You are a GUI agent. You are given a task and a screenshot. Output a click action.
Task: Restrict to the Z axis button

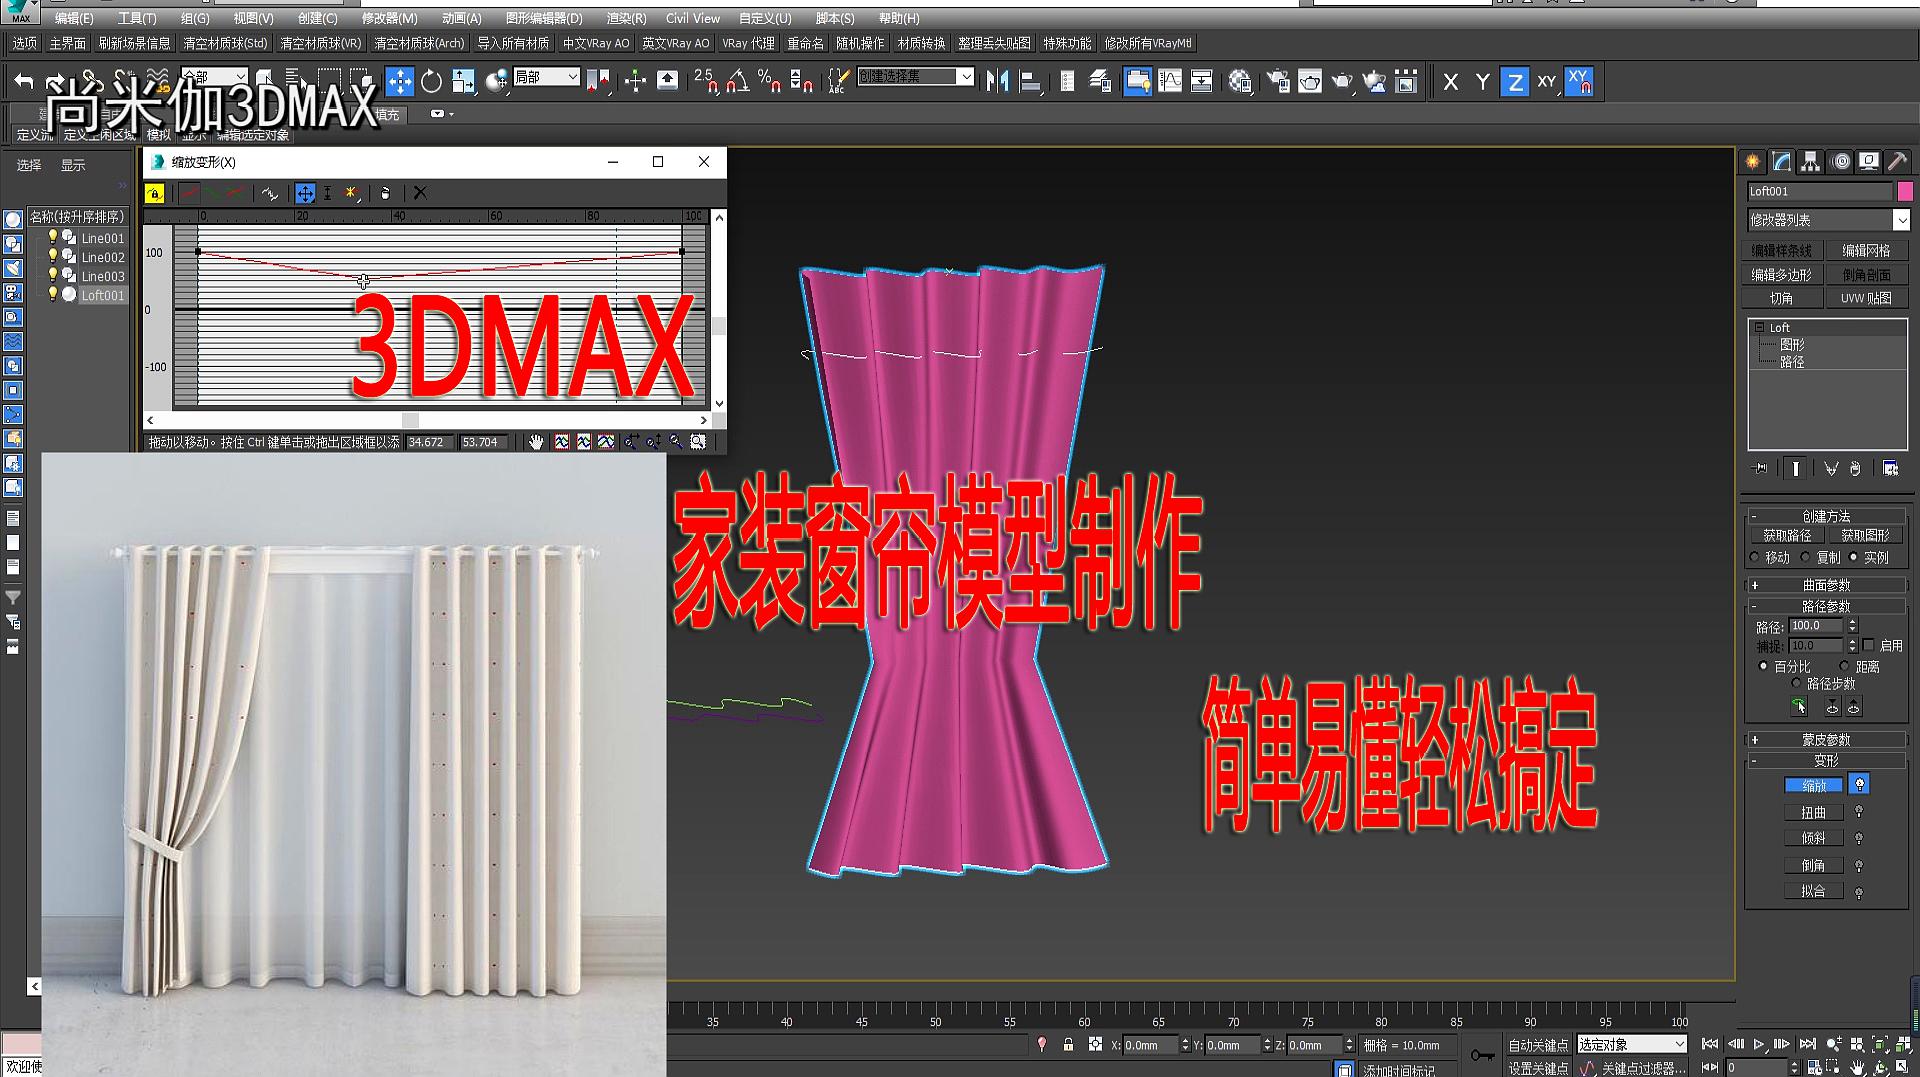[1515, 82]
